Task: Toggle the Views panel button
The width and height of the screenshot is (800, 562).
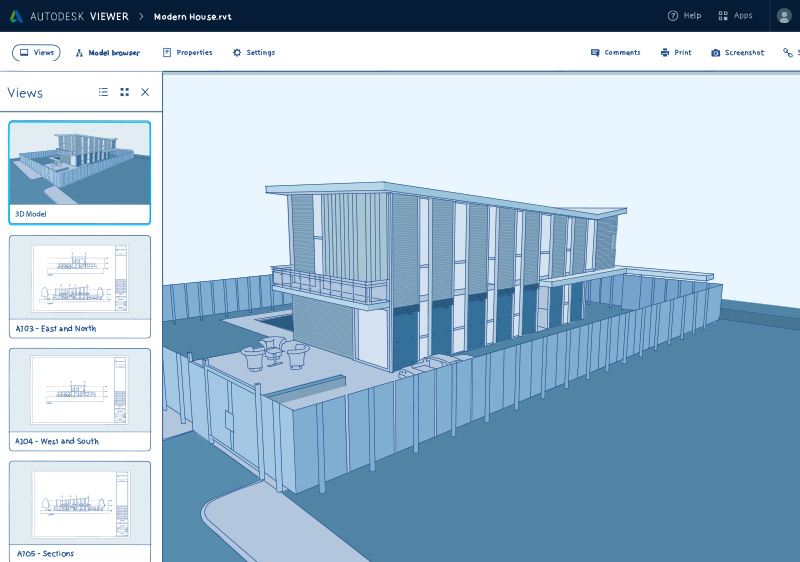Action: pos(36,52)
